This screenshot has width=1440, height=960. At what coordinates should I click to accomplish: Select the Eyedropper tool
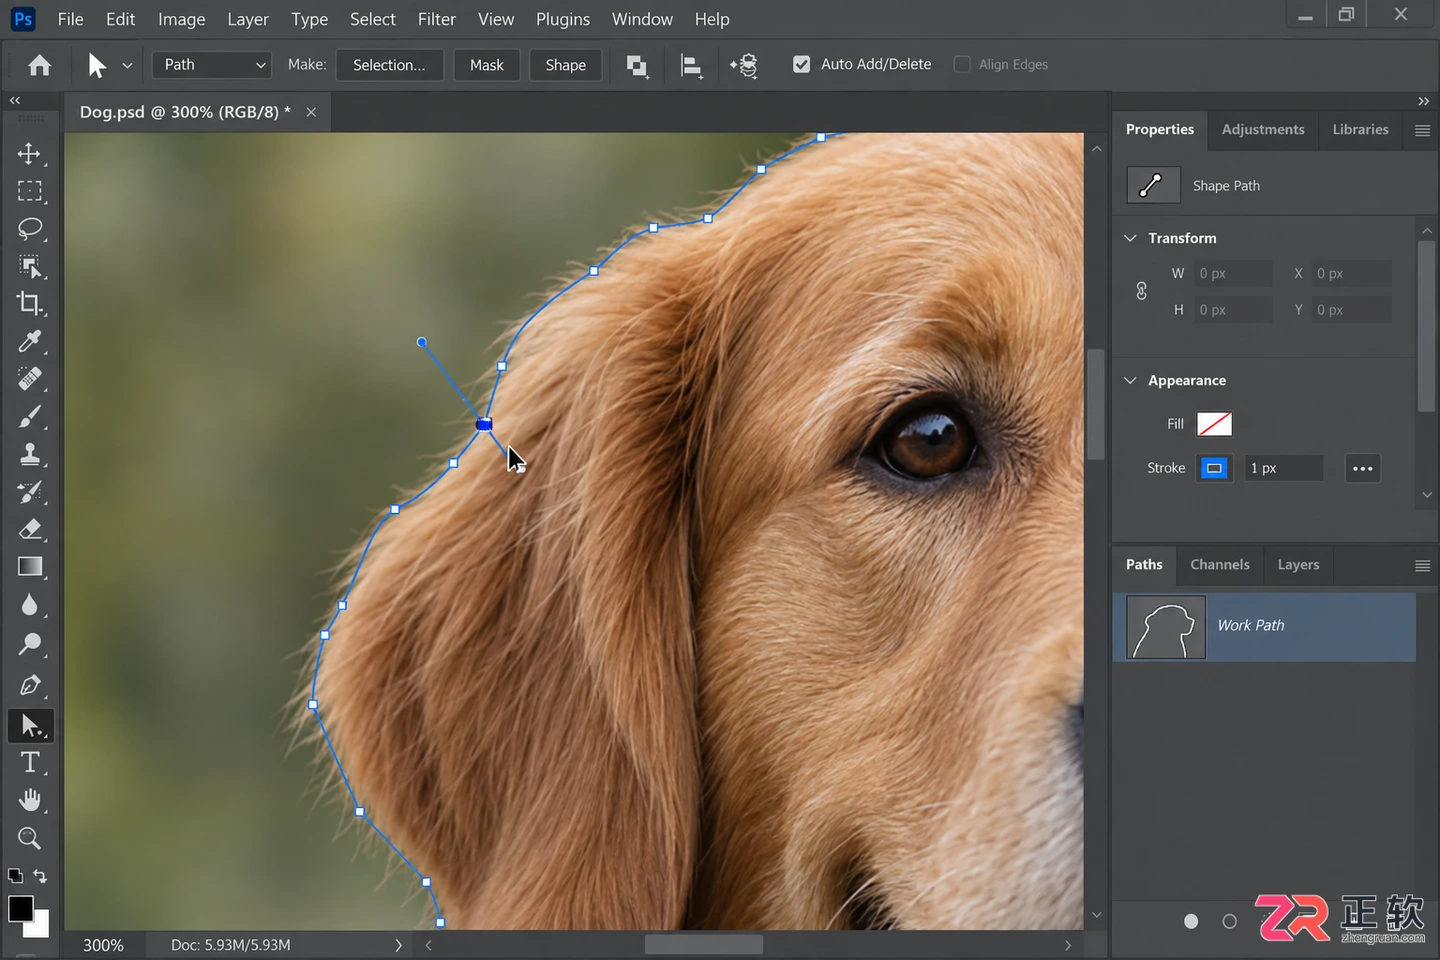pyautogui.click(x=30, y=341)
